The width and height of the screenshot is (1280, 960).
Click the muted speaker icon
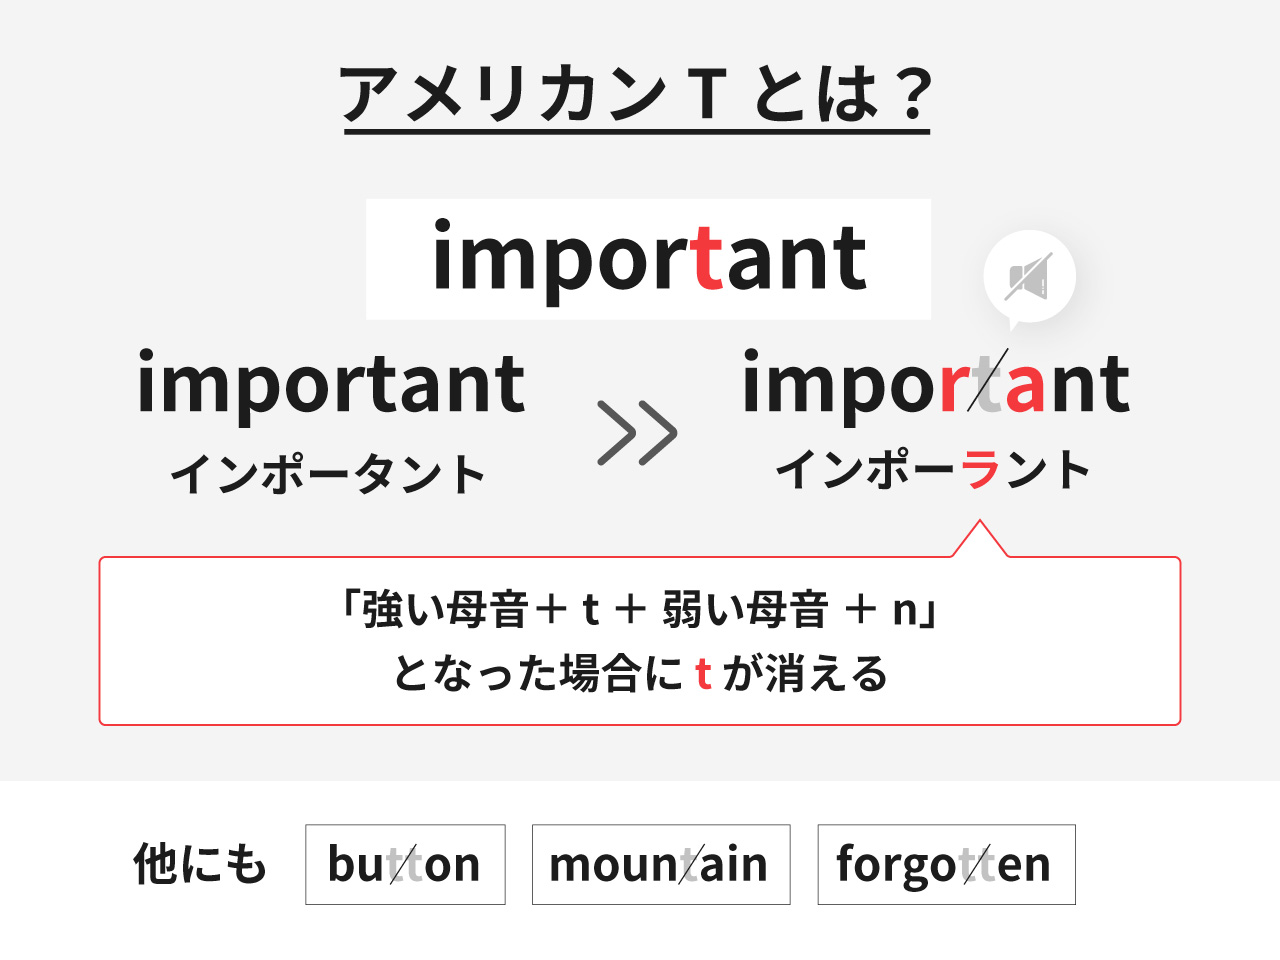1029,278
